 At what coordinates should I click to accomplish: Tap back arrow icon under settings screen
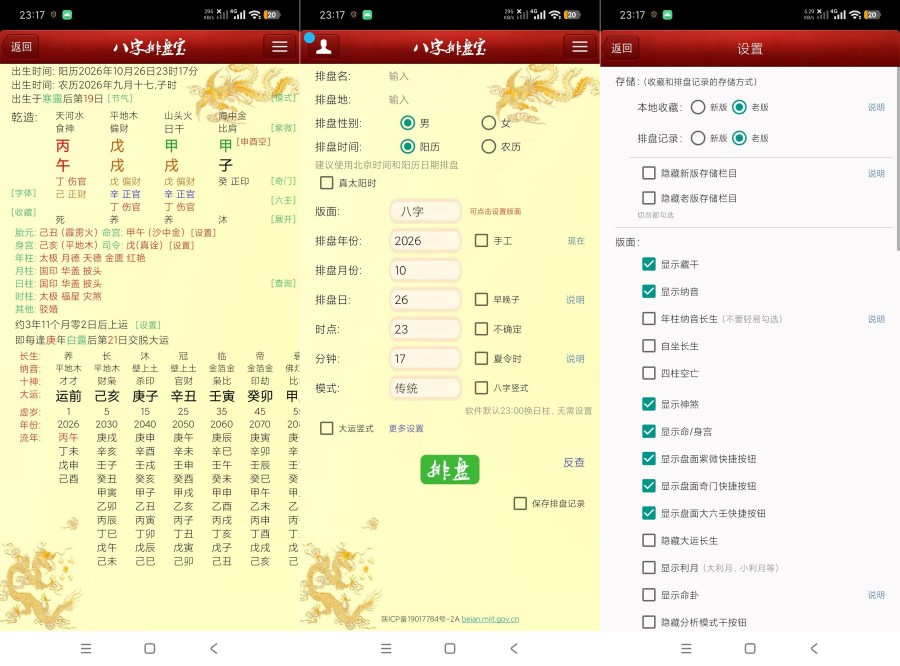(x=814, y=648)
